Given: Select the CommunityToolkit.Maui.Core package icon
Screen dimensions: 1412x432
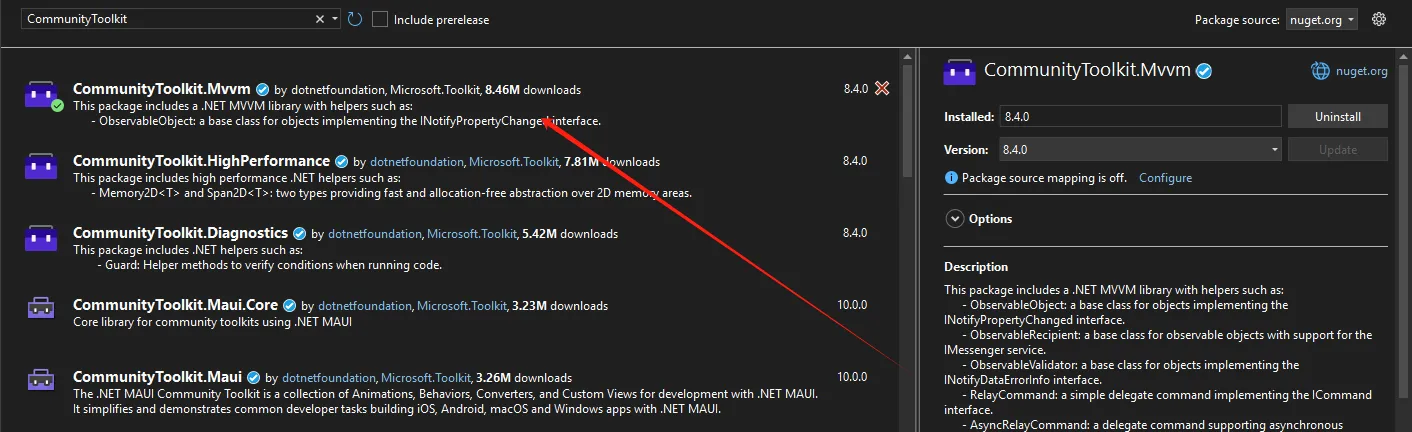Looking at the screenshot, I should [x=41, y=309].
